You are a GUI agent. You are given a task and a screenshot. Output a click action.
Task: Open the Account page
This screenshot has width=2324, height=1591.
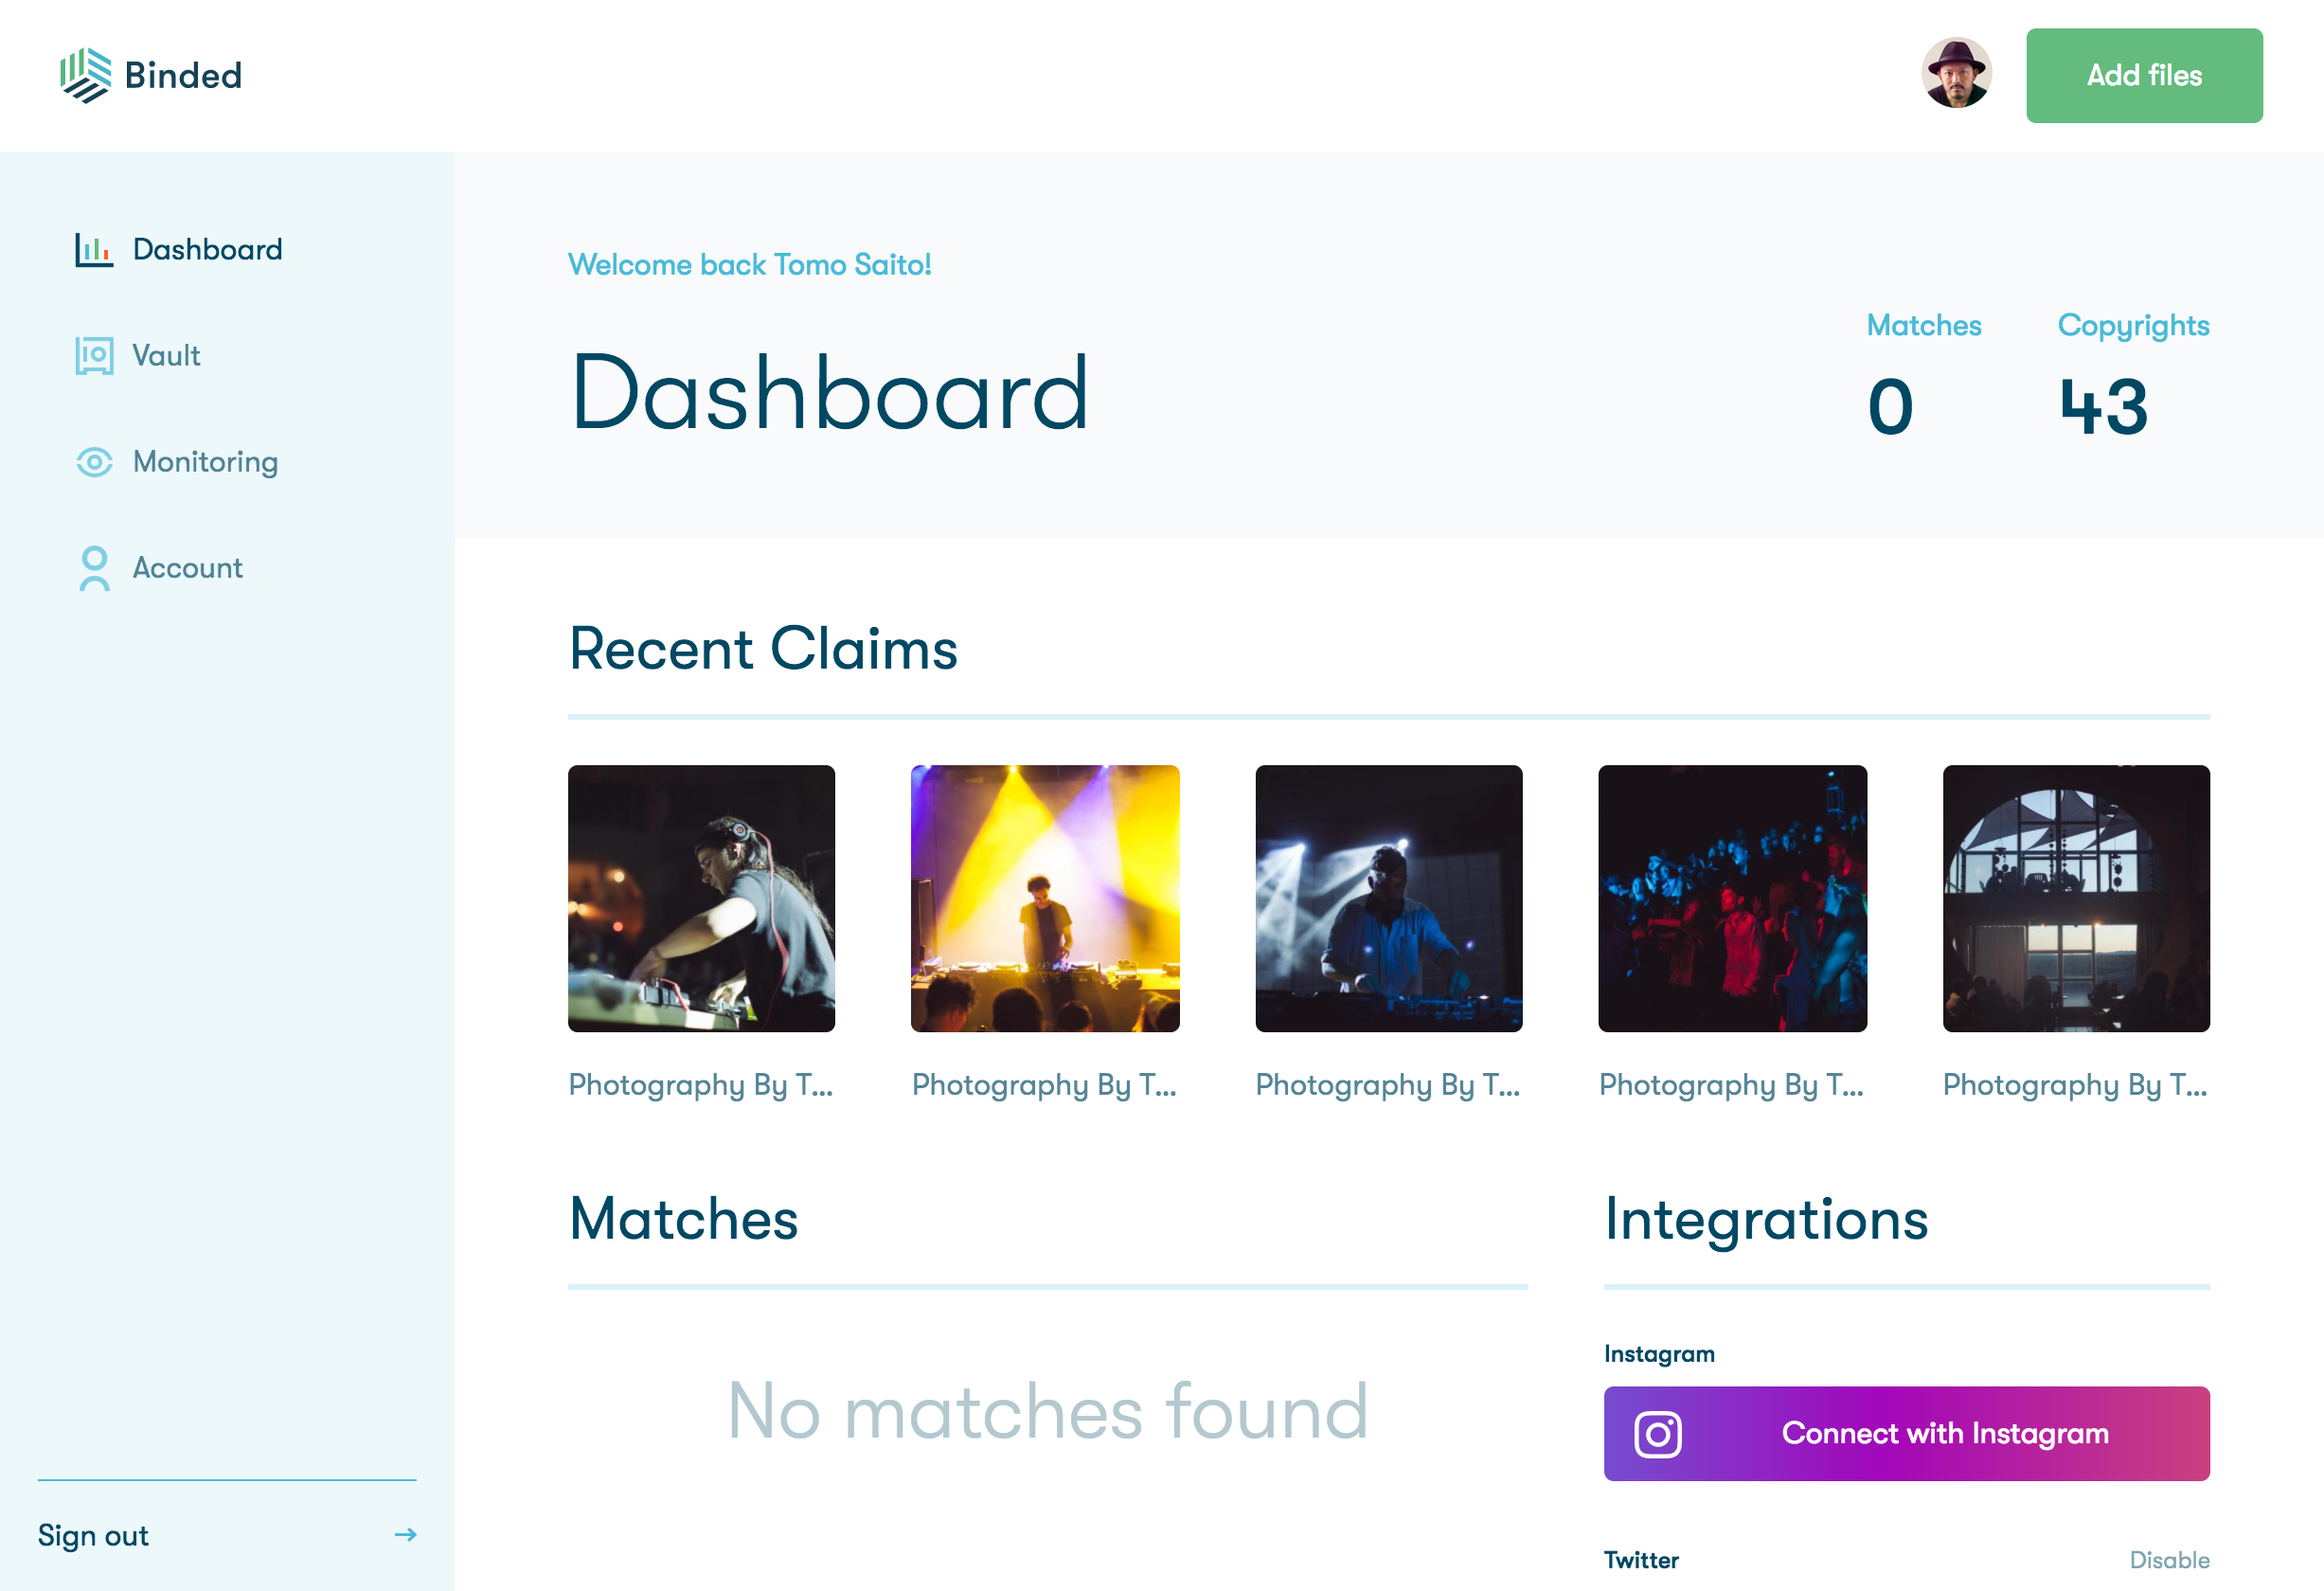187,568
